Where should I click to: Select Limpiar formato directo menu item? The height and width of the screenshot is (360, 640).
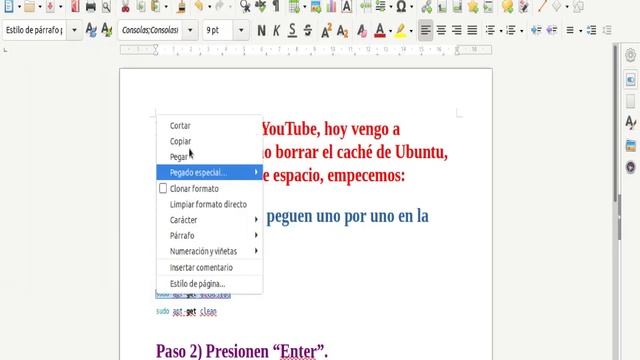click(209, 204)
